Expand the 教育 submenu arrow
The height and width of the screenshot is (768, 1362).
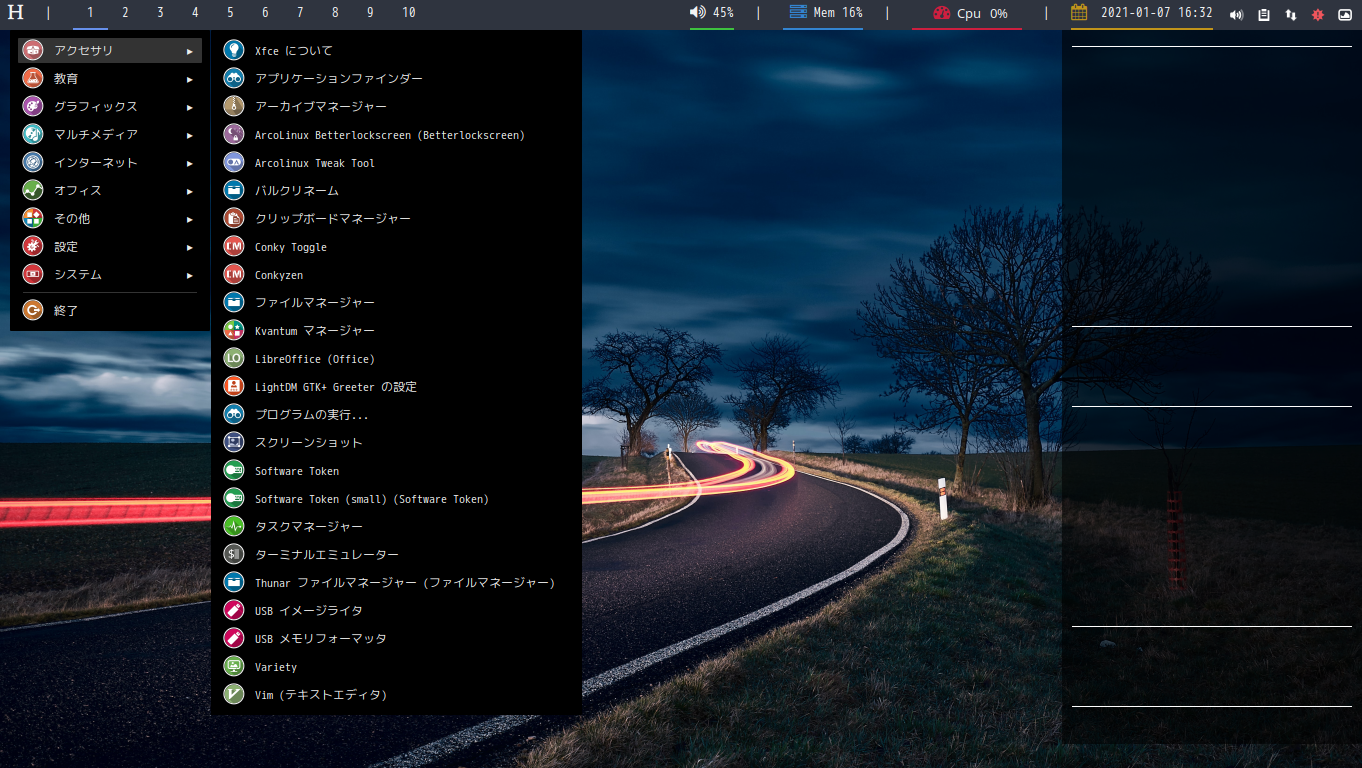point(190,79)
